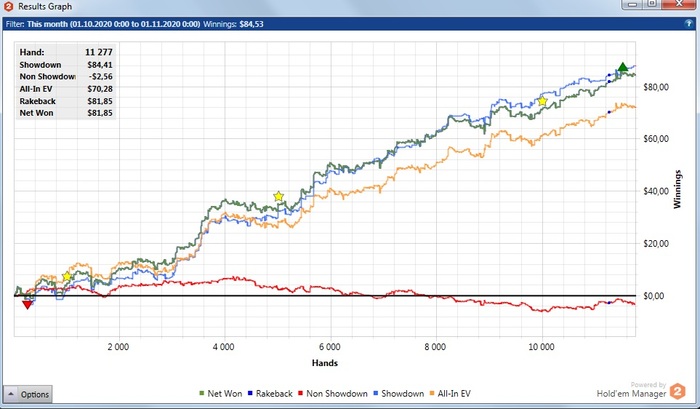Select the yellow star near 10 000 hands

pos(542,101)
